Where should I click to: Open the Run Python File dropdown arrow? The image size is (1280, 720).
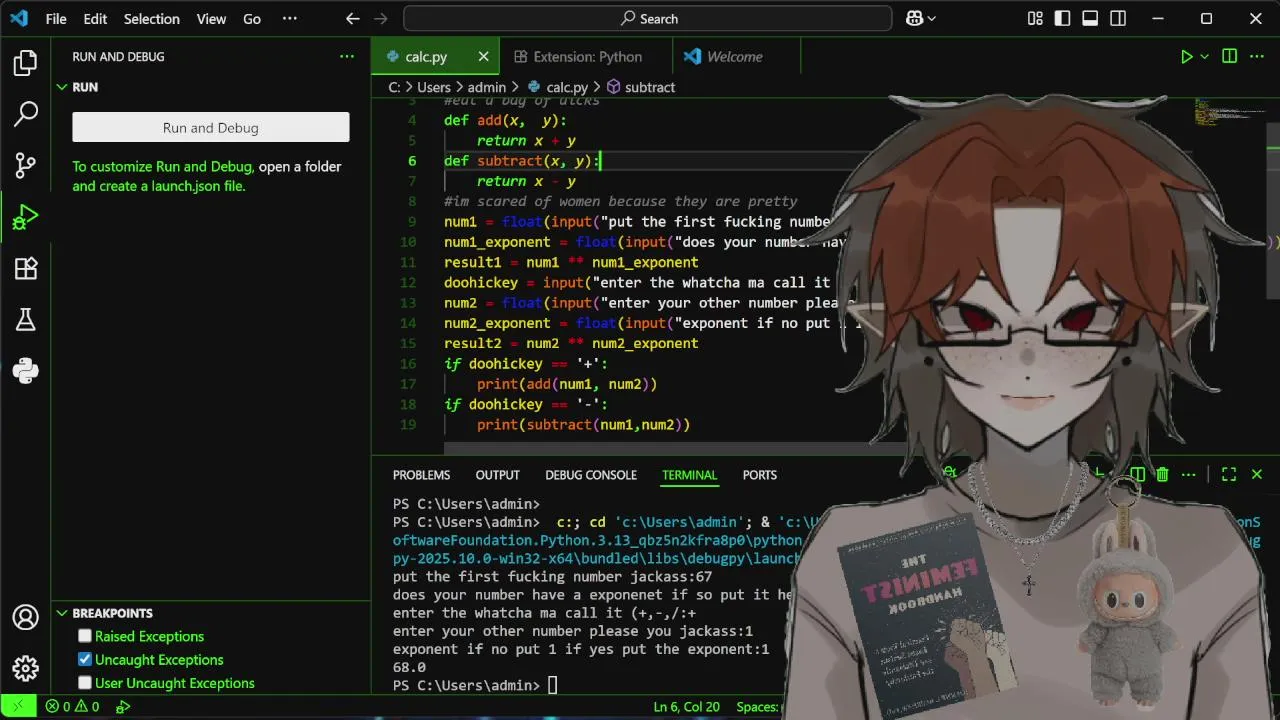click(x=1204, y=57)
